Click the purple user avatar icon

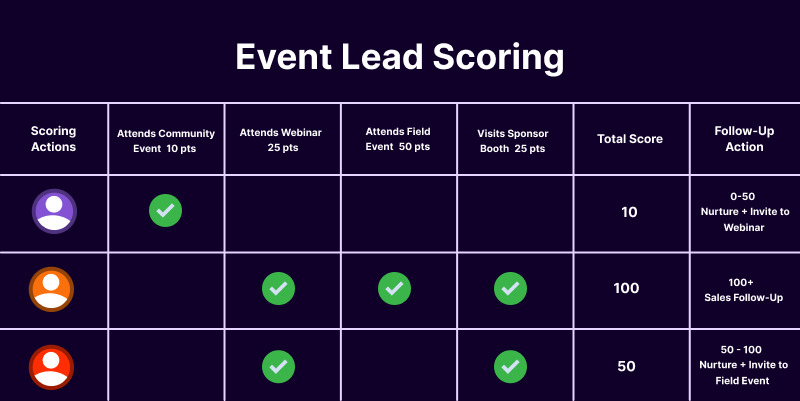click(54, 211)
